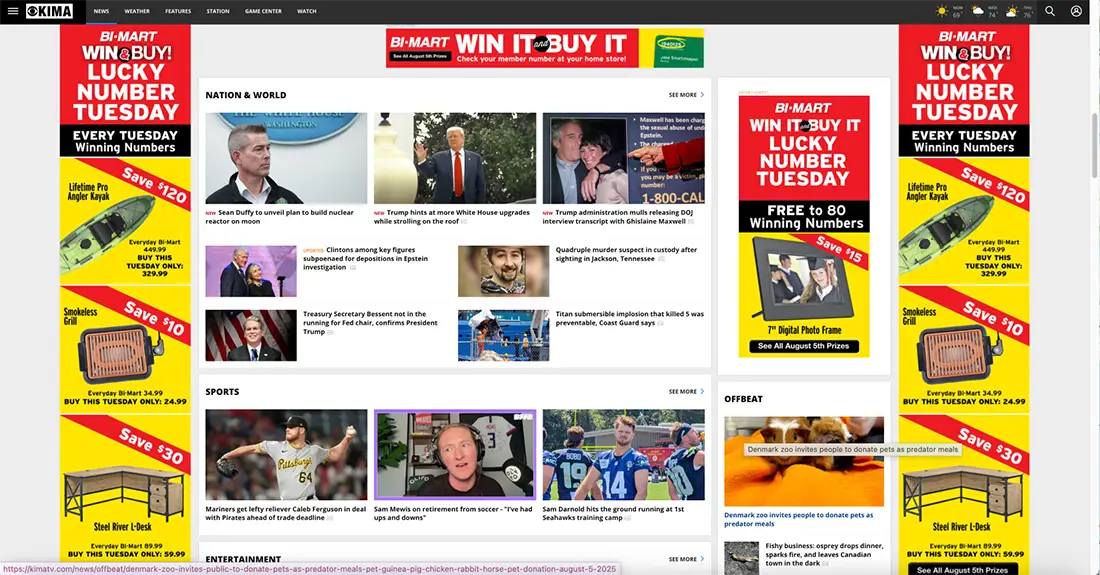
Task: Open the Station menu item
Action: [217, 11]
